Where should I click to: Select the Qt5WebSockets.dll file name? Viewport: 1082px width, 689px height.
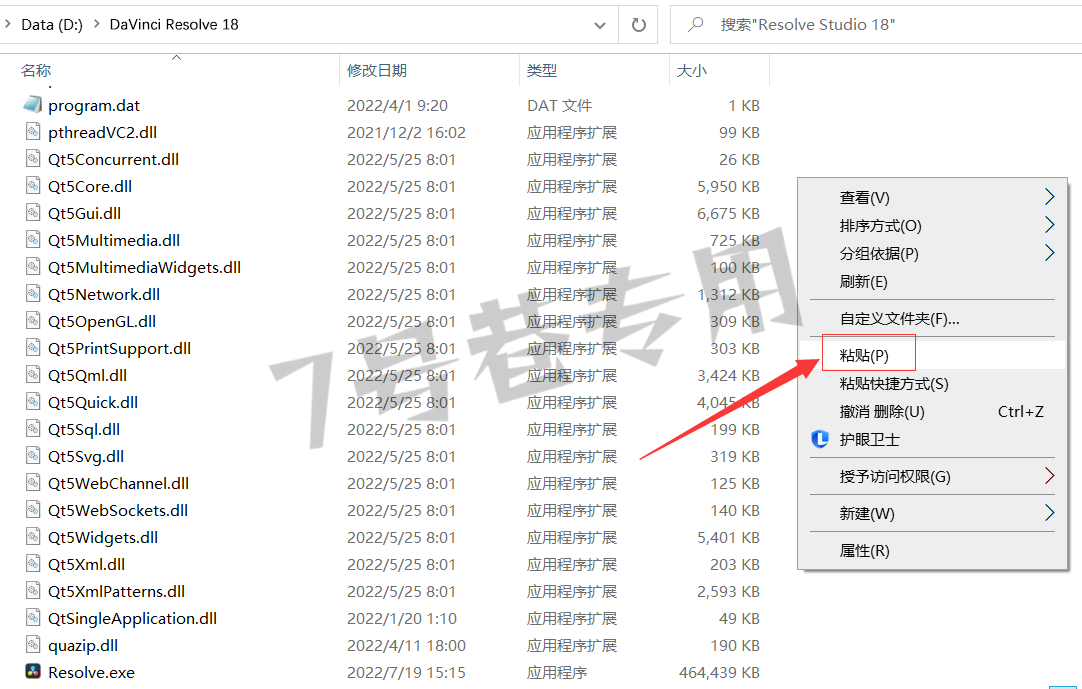[x=118, y=510]
